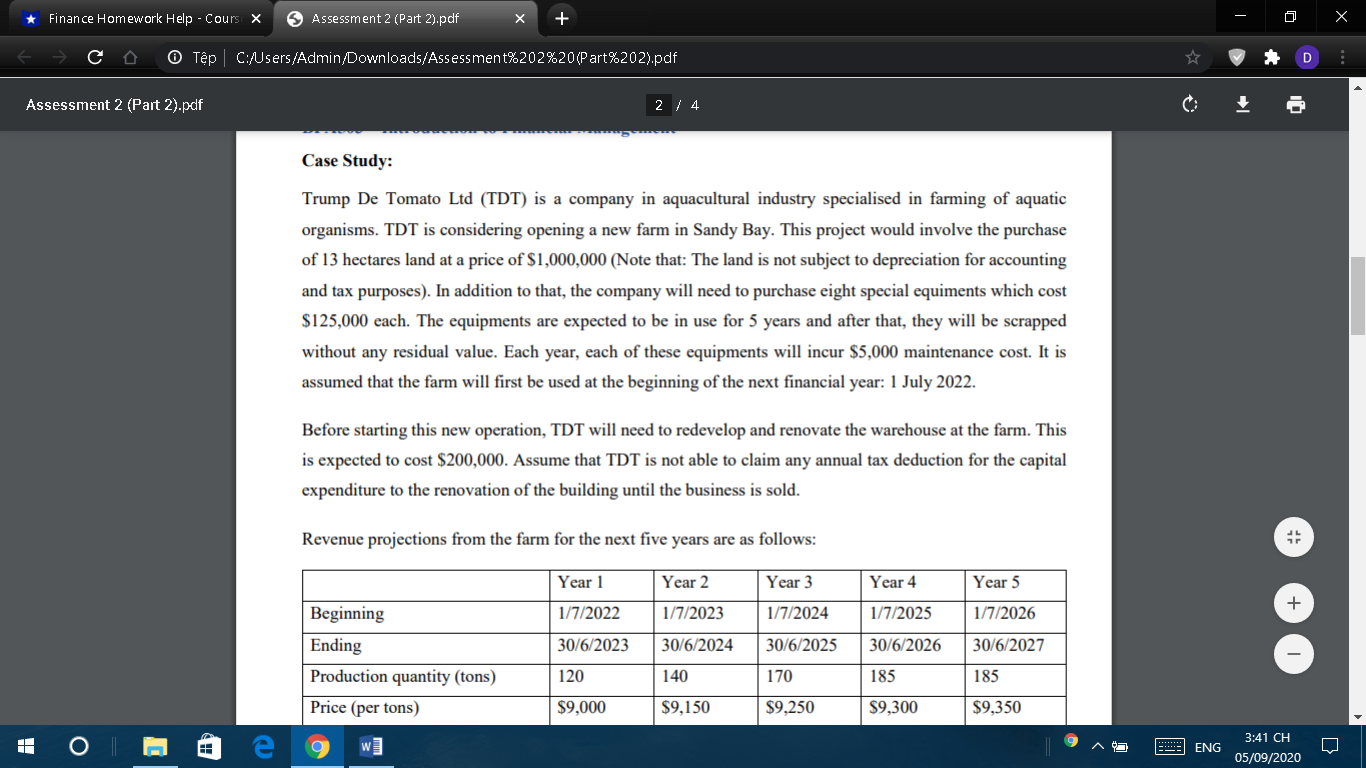Reload the current page
1366x768 pixels.
(93, 57)
